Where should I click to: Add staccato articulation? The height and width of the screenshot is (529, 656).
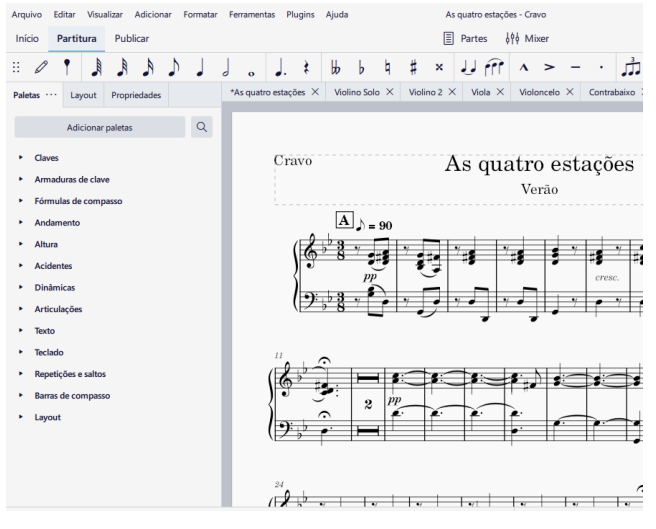[601, 67]
